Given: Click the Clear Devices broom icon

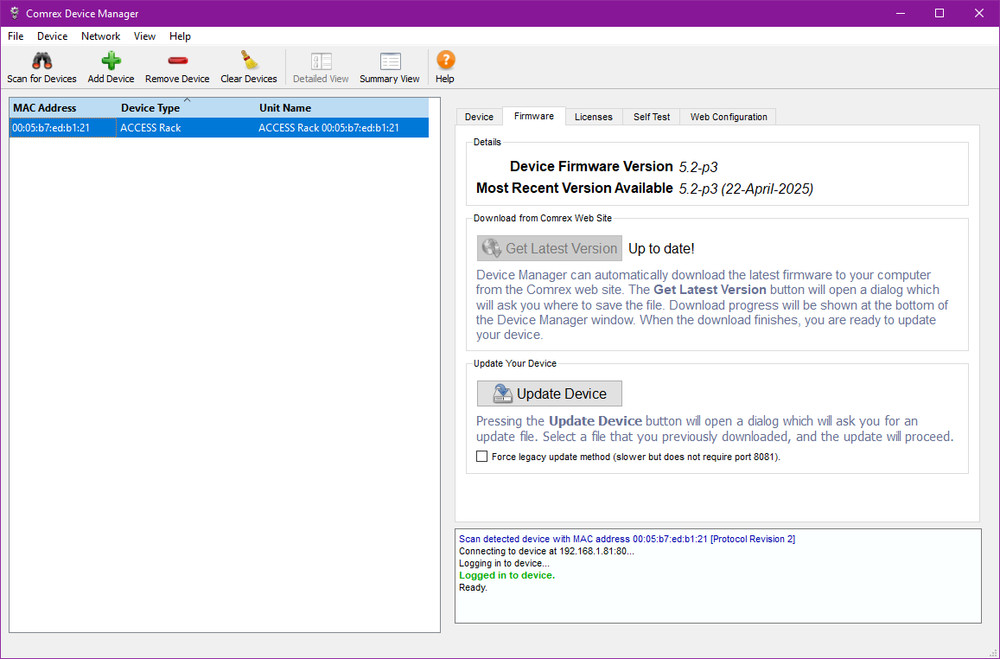Looking at the screenshot, I should pos(248,61).
